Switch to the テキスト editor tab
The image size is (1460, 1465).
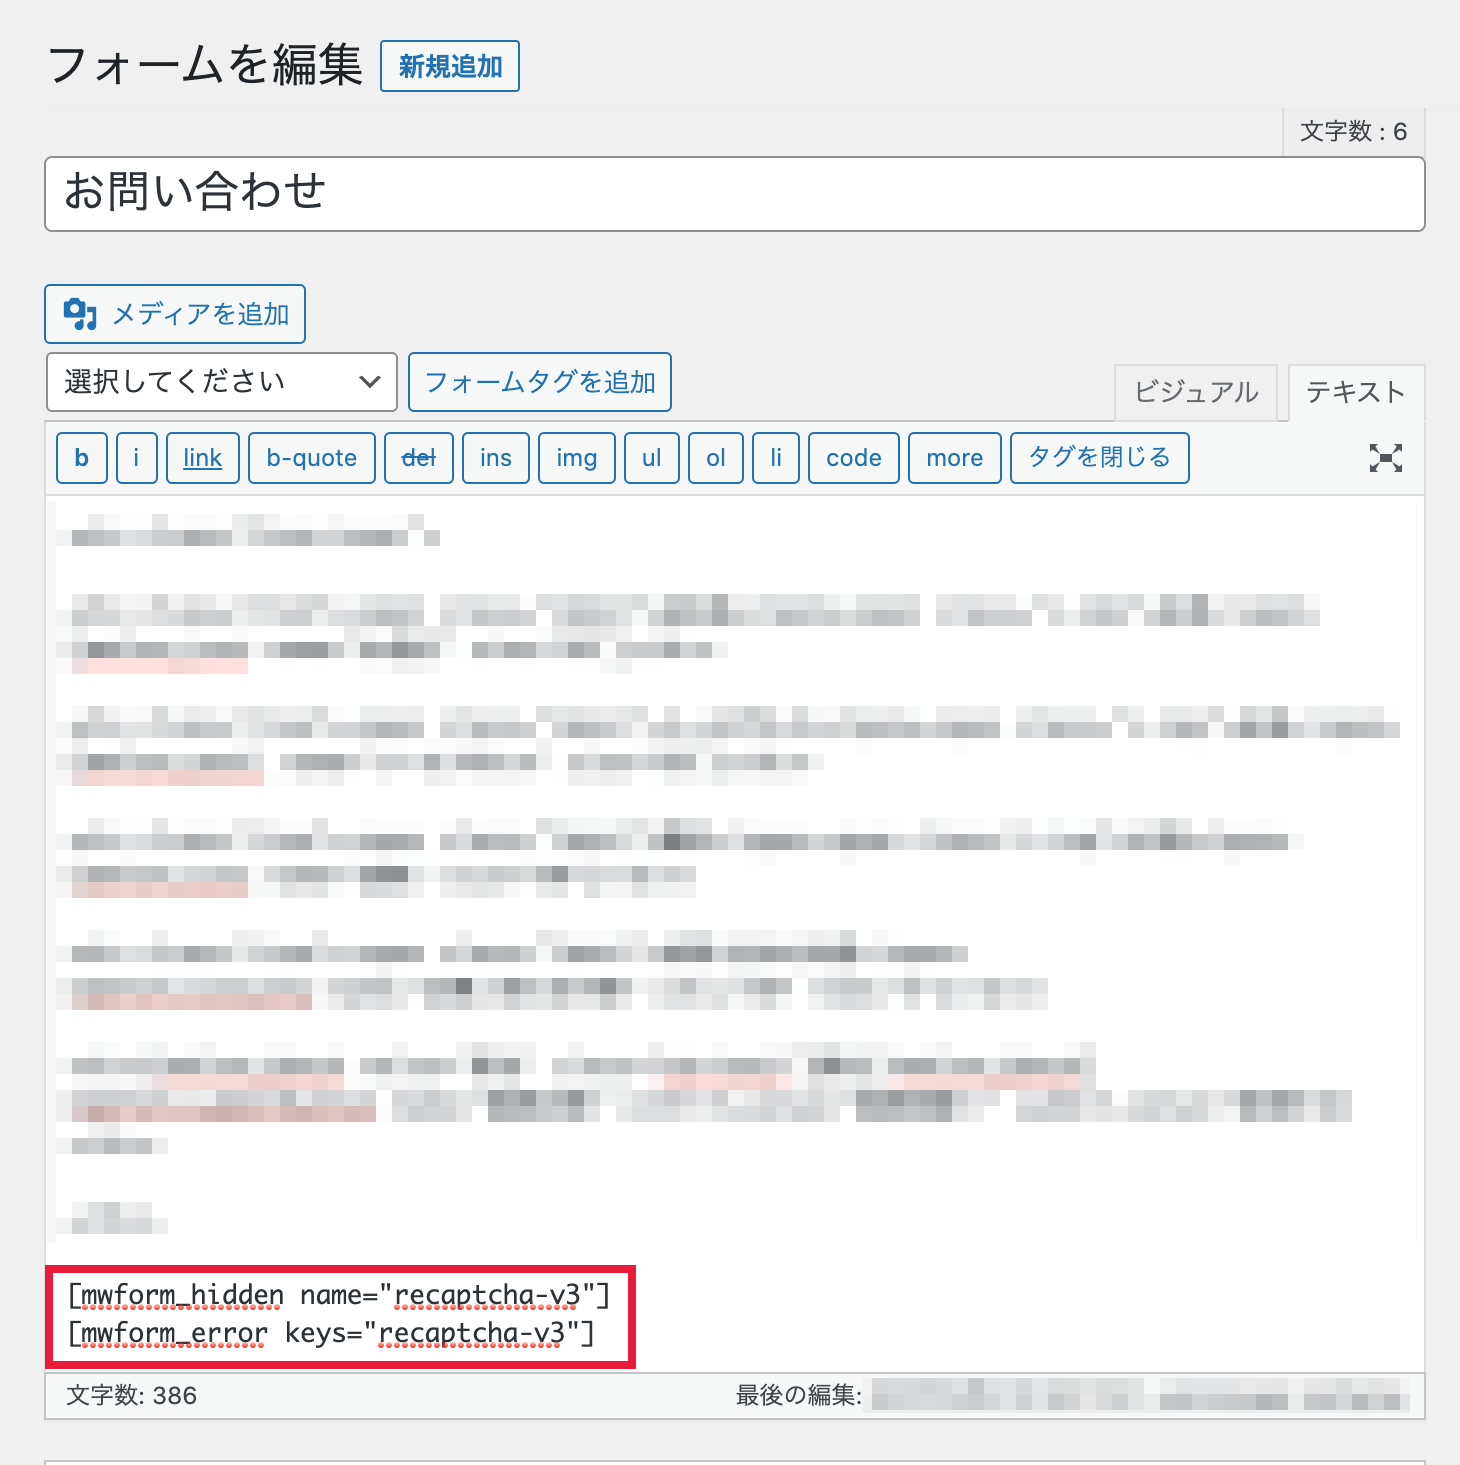(1356, 392)
